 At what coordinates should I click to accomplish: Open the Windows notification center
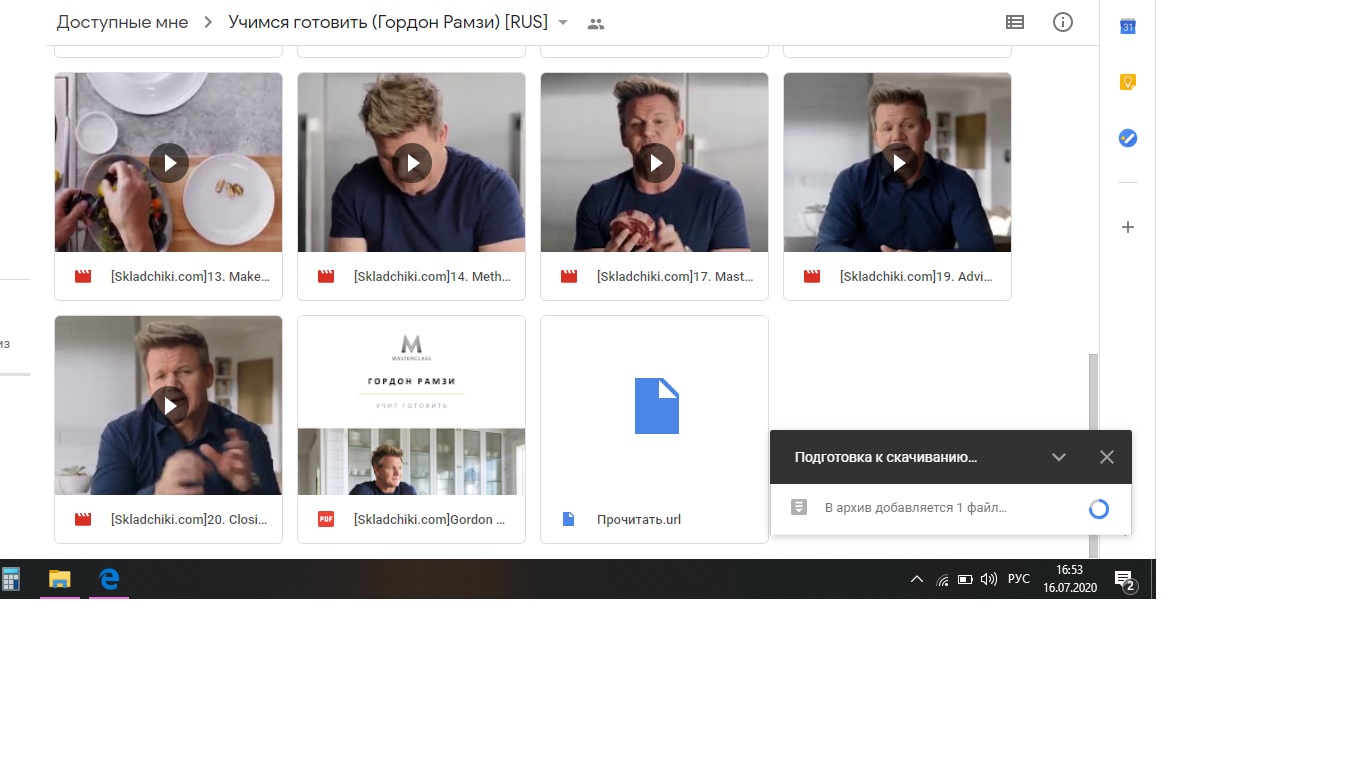(1124, 580)
